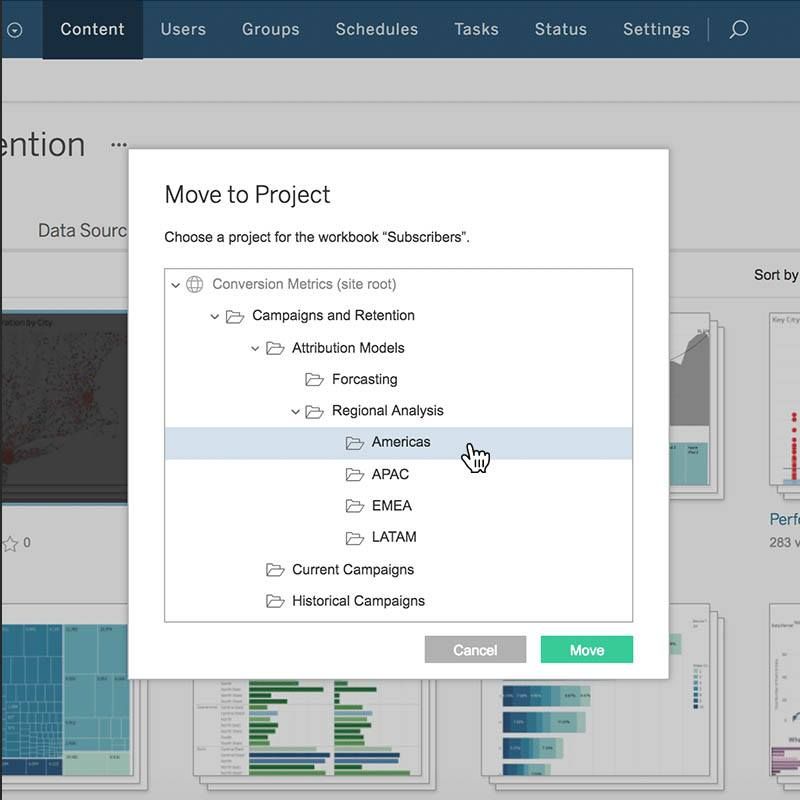Screen dimensions: 800x800
Task: Click the Current Campaigns folder icon
Action: coord(275,569)
